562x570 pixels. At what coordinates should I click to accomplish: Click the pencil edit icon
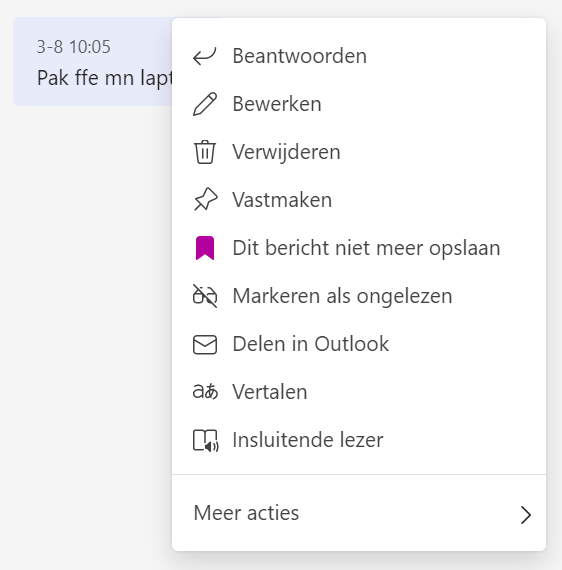point(205,104)
